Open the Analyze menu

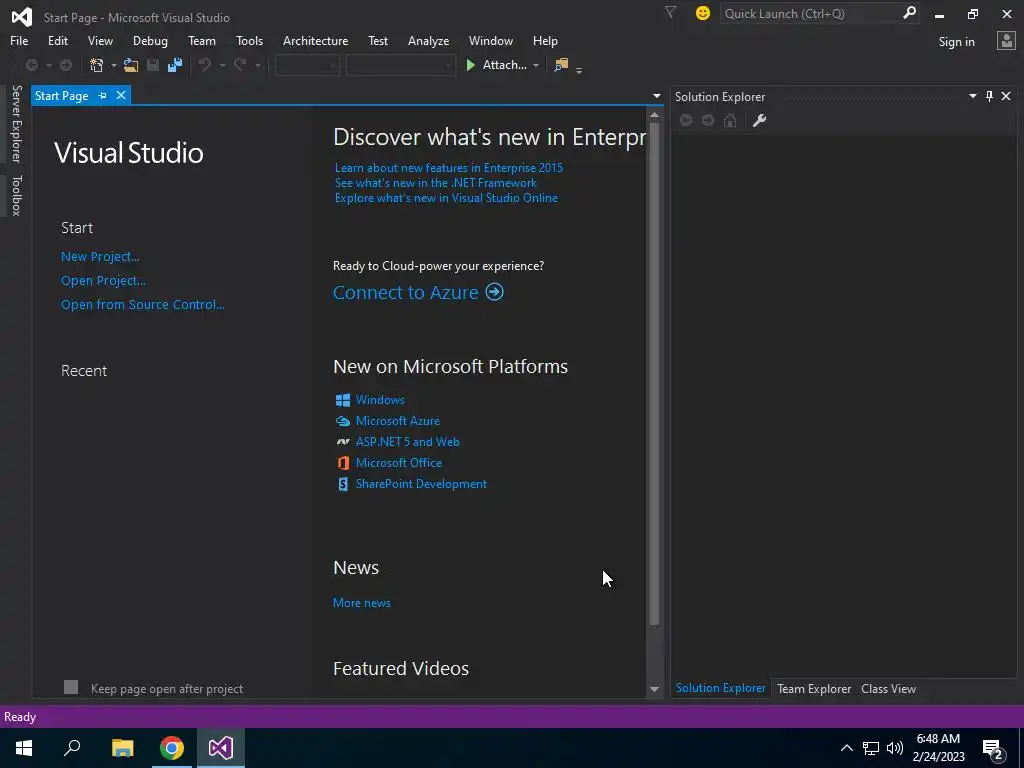(x=428, y=40)
